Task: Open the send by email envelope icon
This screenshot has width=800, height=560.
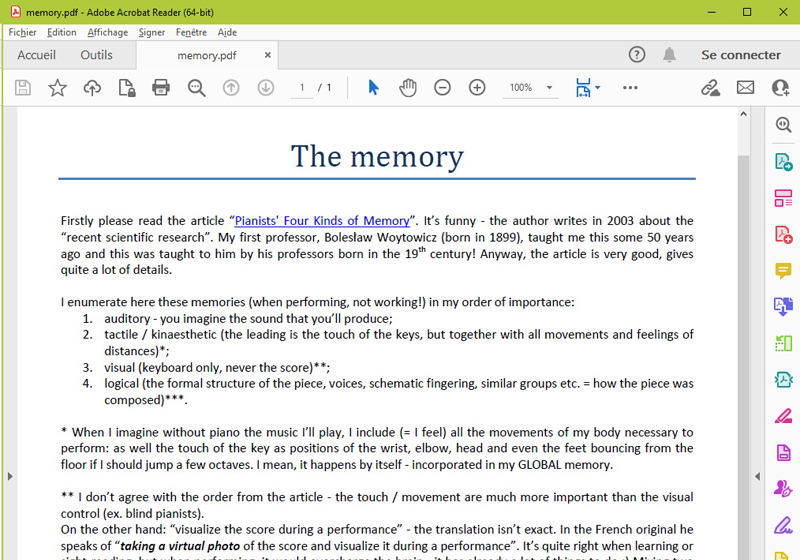Action: (745, 88)
